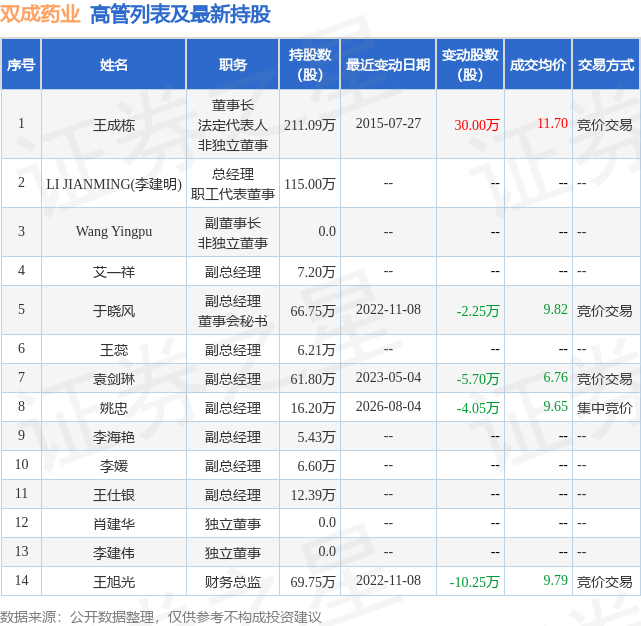Click 竞价交易 in 王成栋's row
641x626 pixels.
(x=605, y=125)
